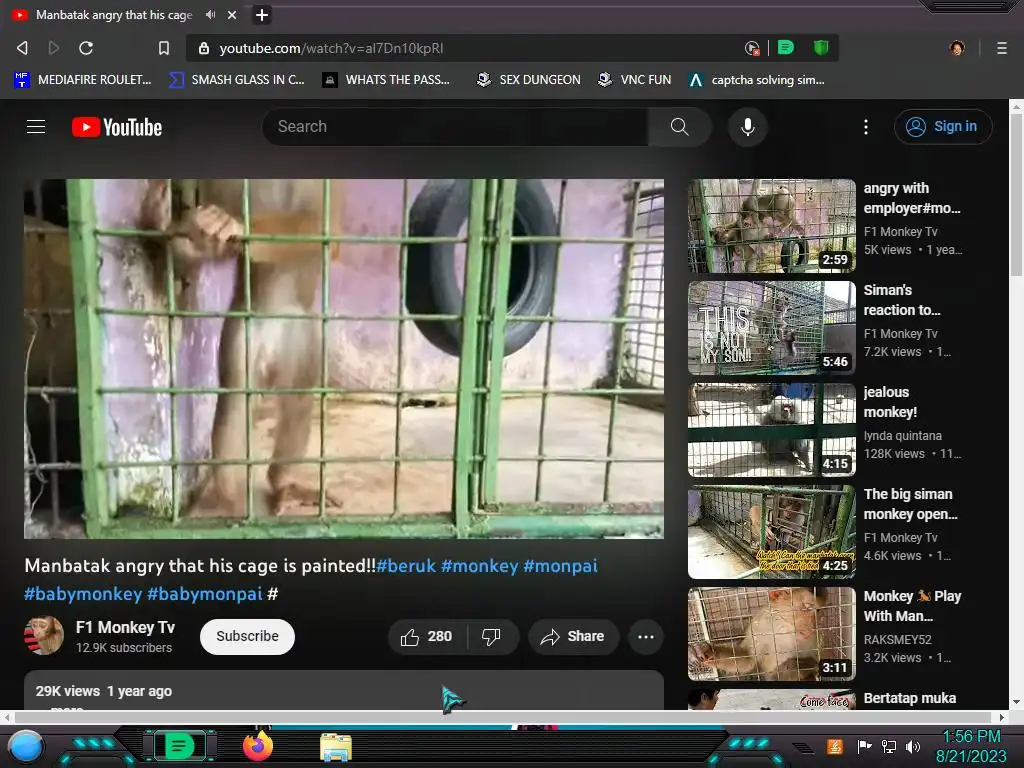Dislike the video with thumbs down
Image resolution: width=1024 pixels, height=768 pixels.
coord(491,636)
